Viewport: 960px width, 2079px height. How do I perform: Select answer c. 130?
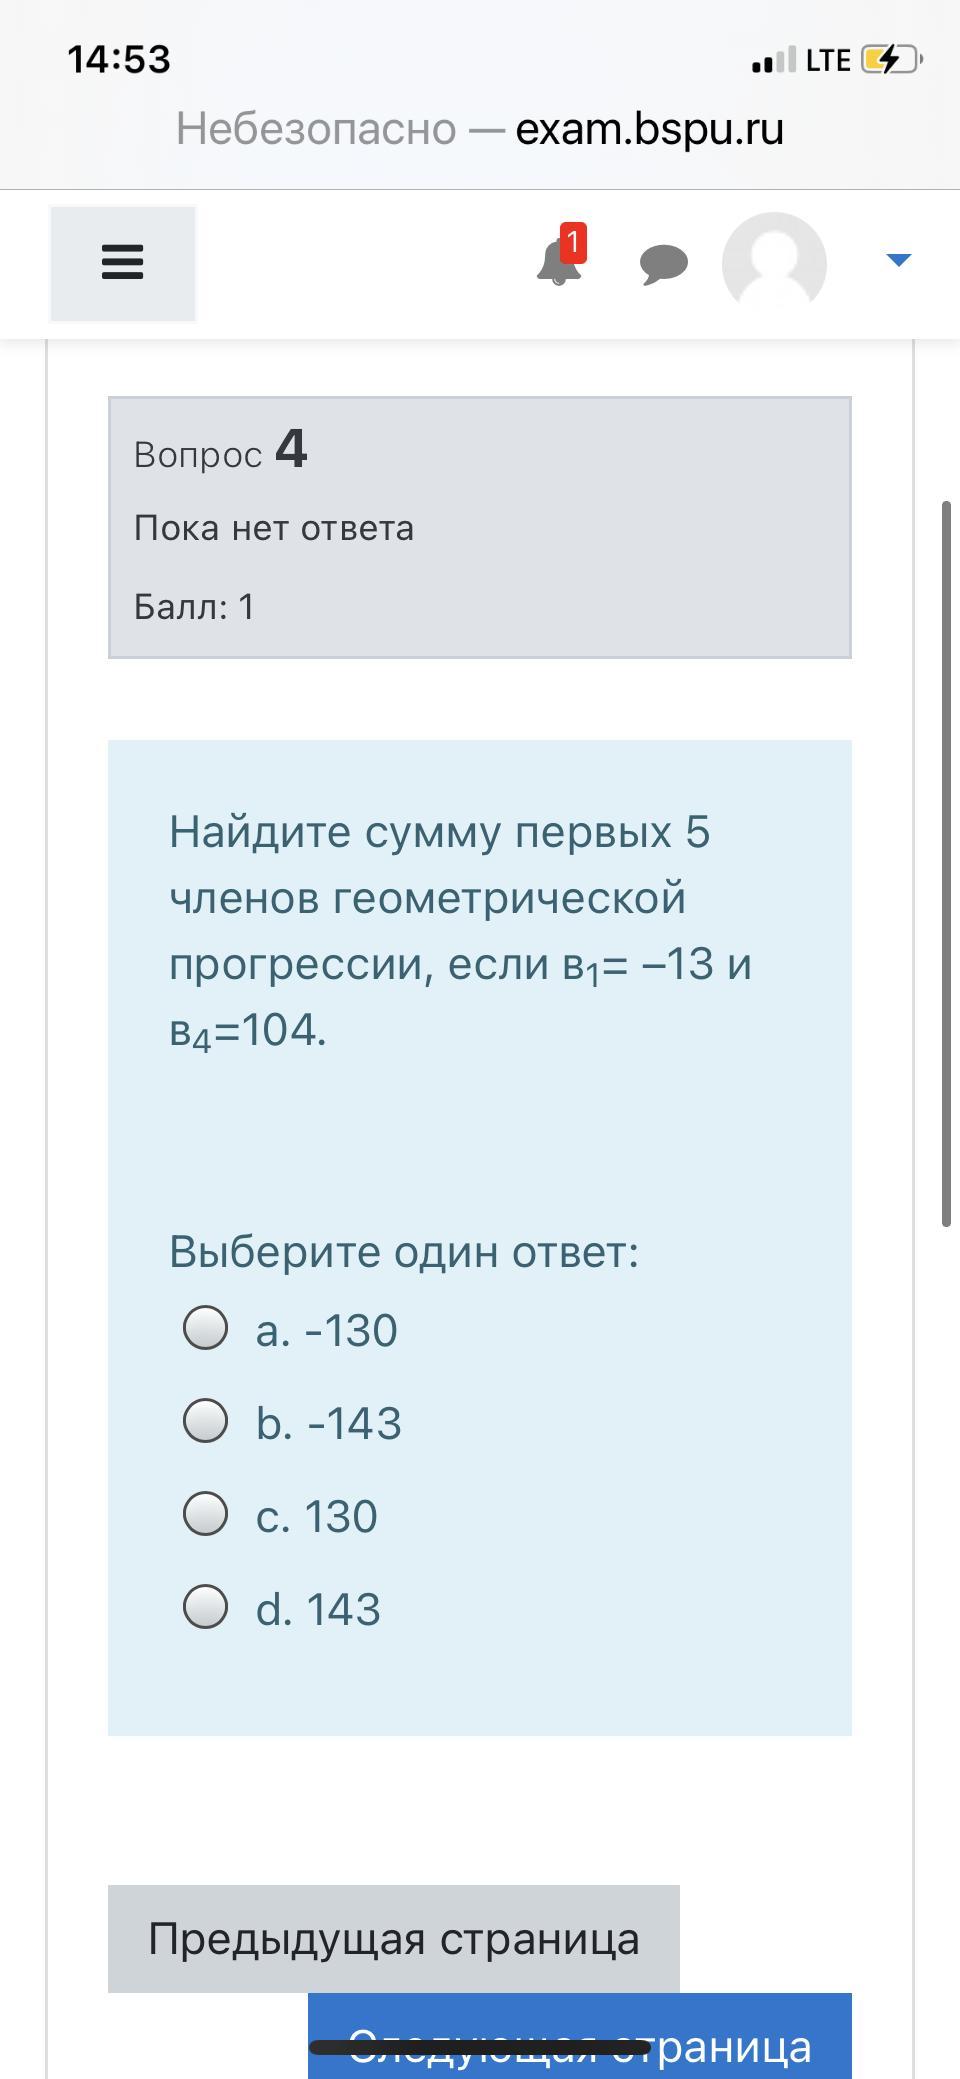click(206, 1514)
